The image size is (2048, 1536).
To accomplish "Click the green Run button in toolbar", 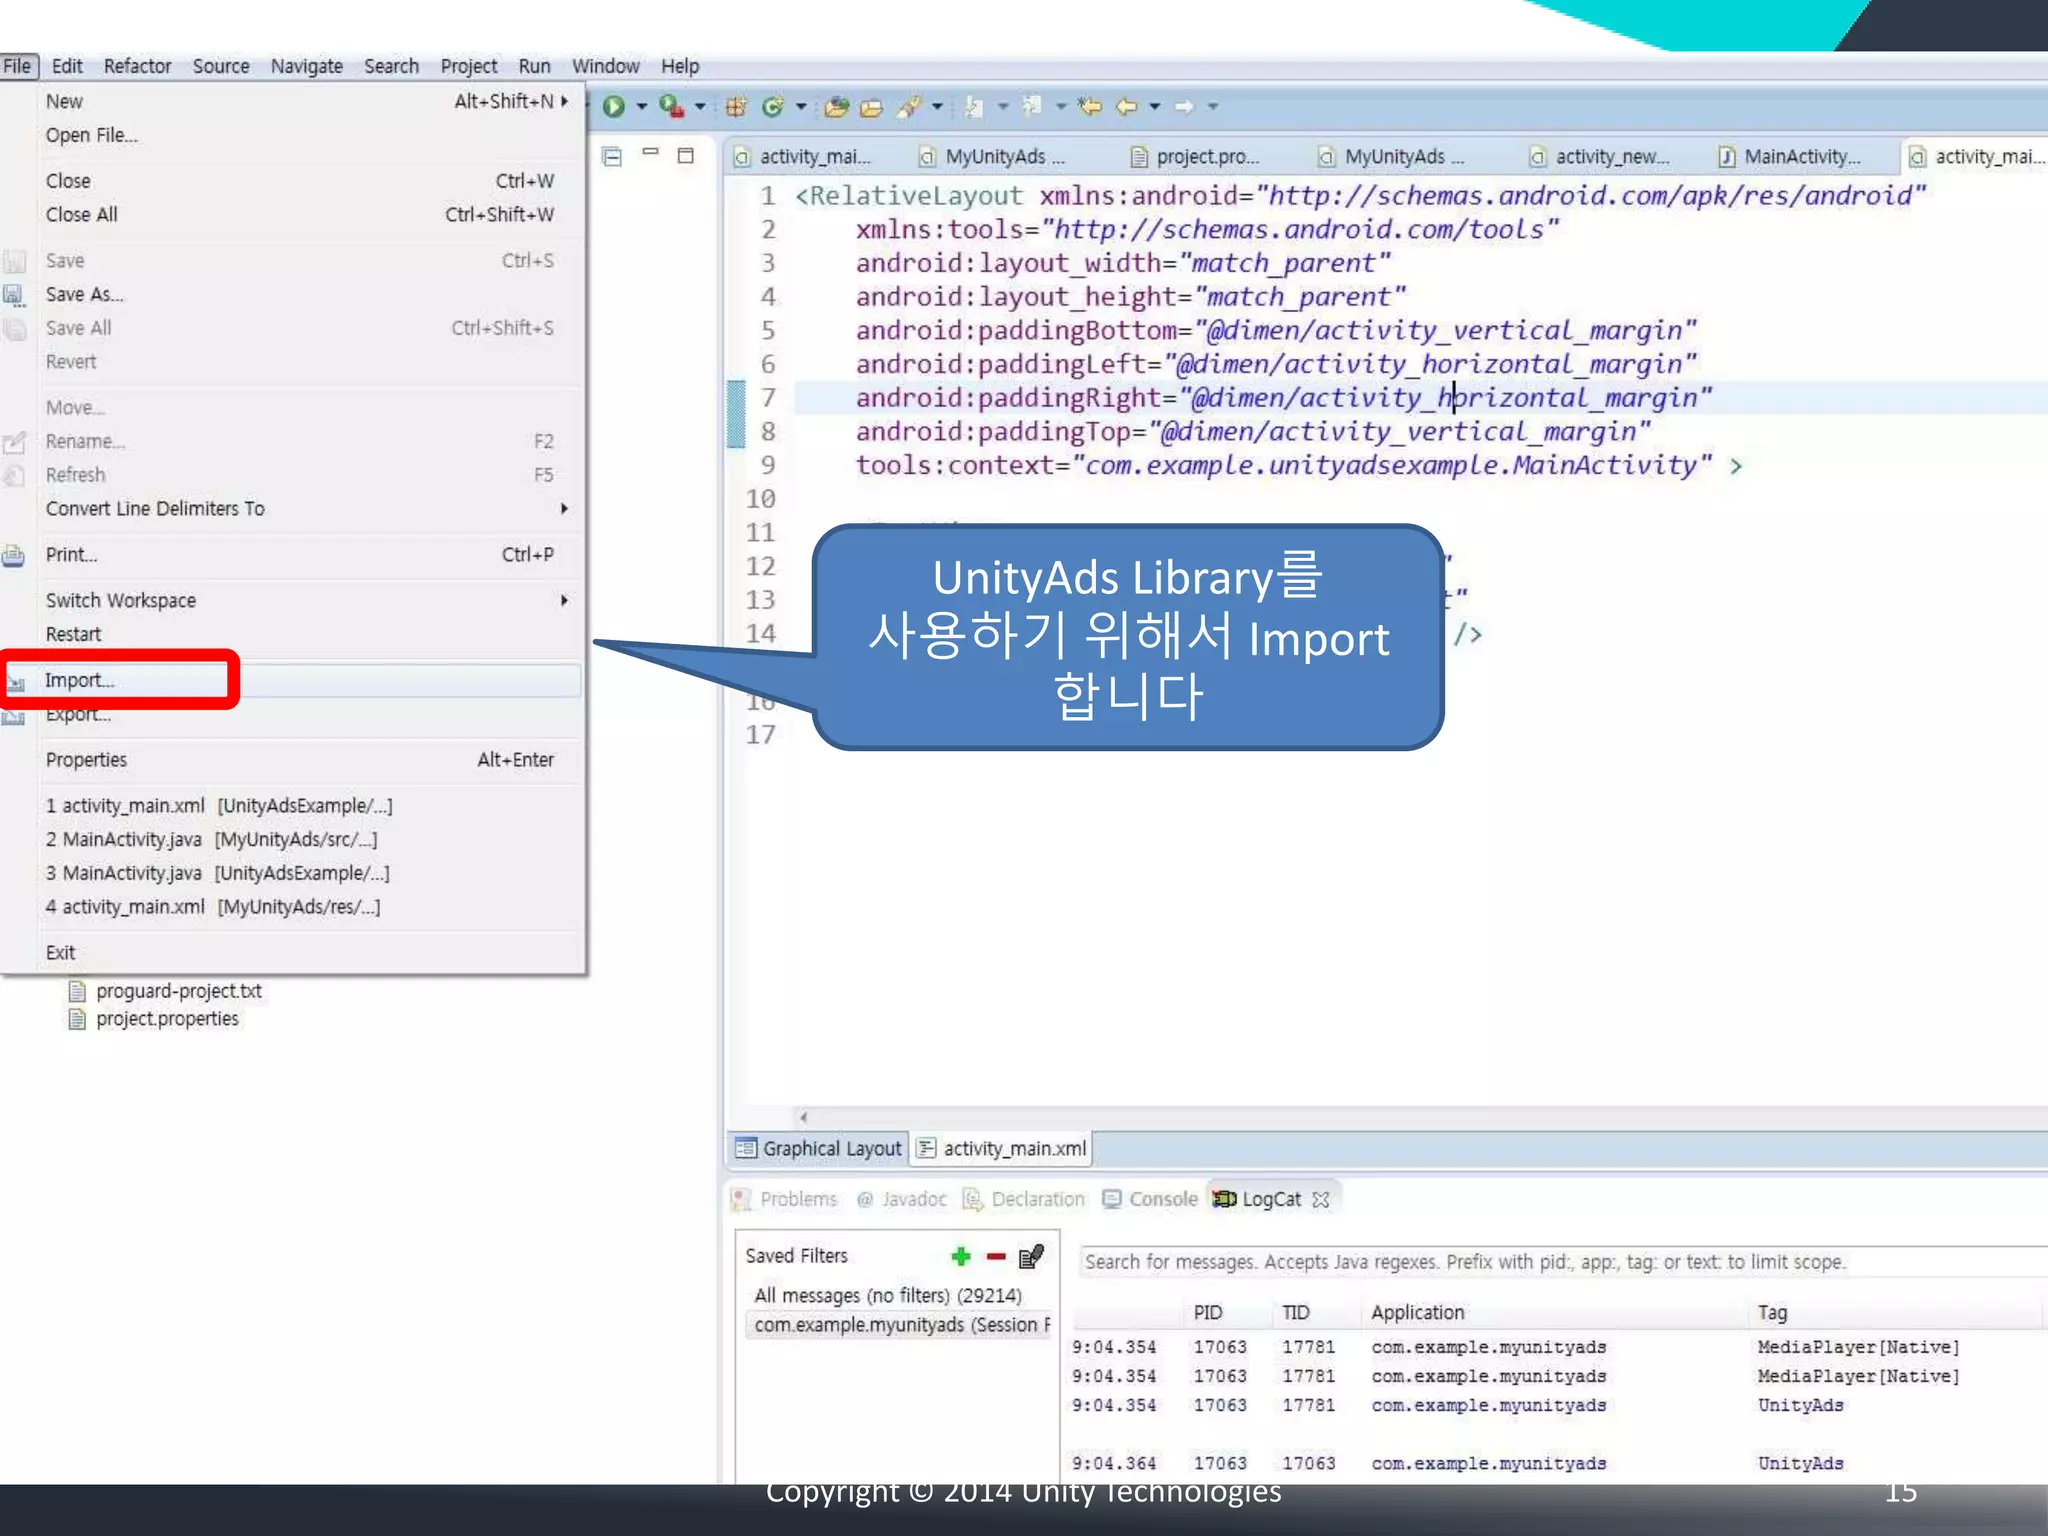I will tap(614, 106).
